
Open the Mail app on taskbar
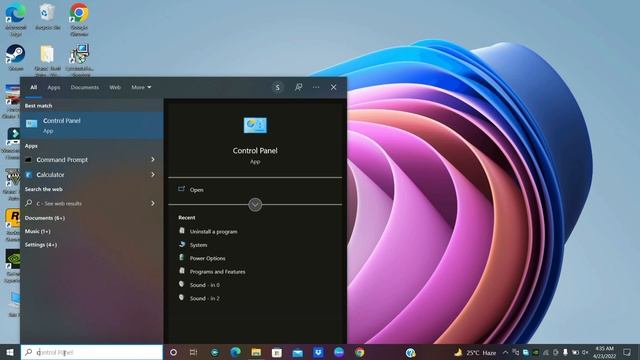click(298, 352)
